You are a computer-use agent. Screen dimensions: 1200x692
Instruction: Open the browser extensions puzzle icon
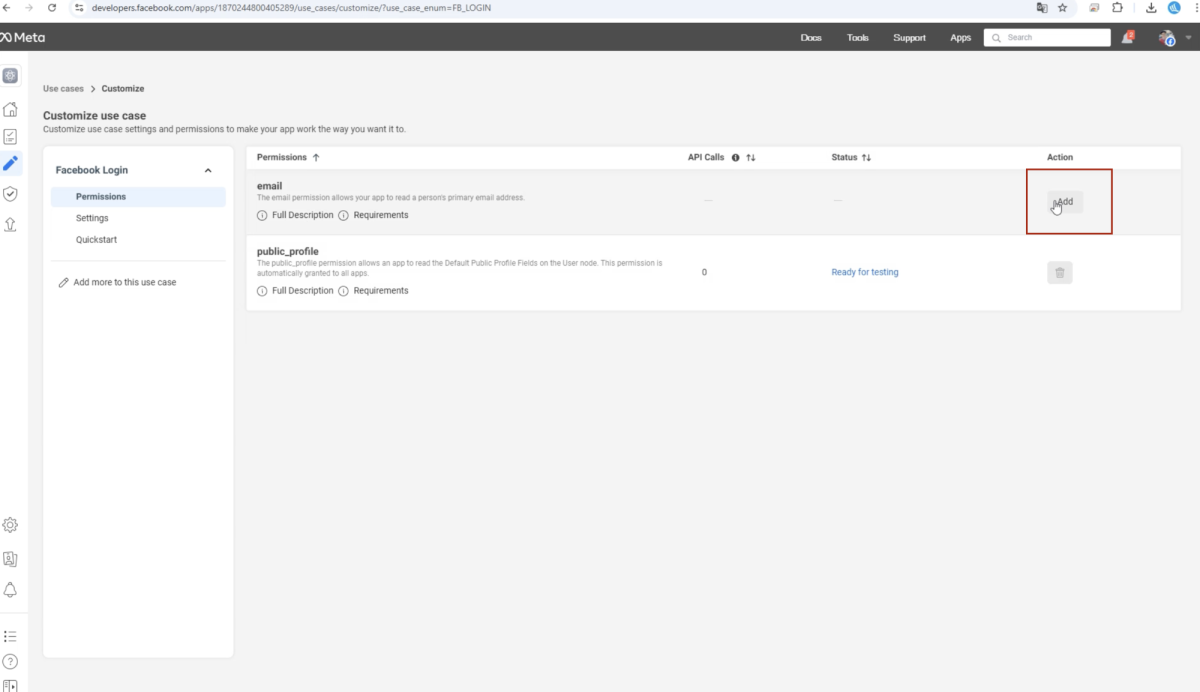(1117, 7)
